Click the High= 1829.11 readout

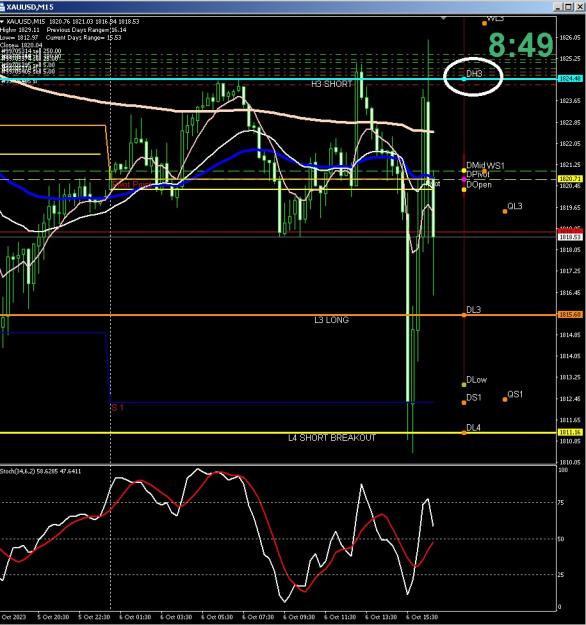tap(20, 30)
